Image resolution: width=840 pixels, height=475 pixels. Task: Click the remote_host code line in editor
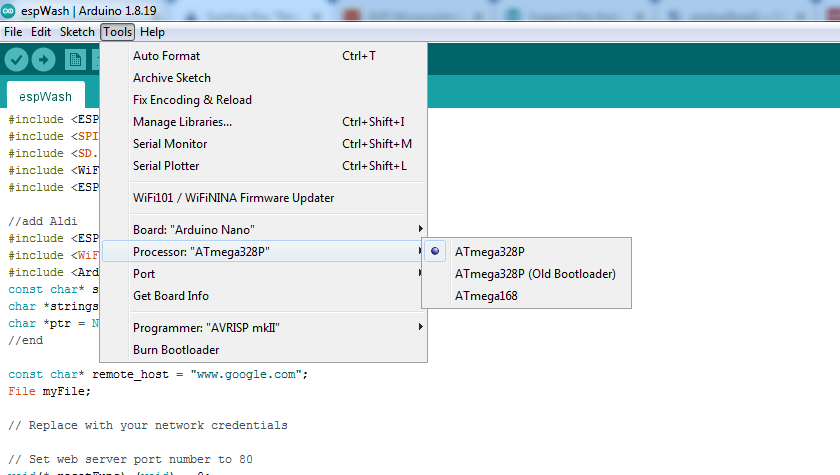[x=158, y=375]
